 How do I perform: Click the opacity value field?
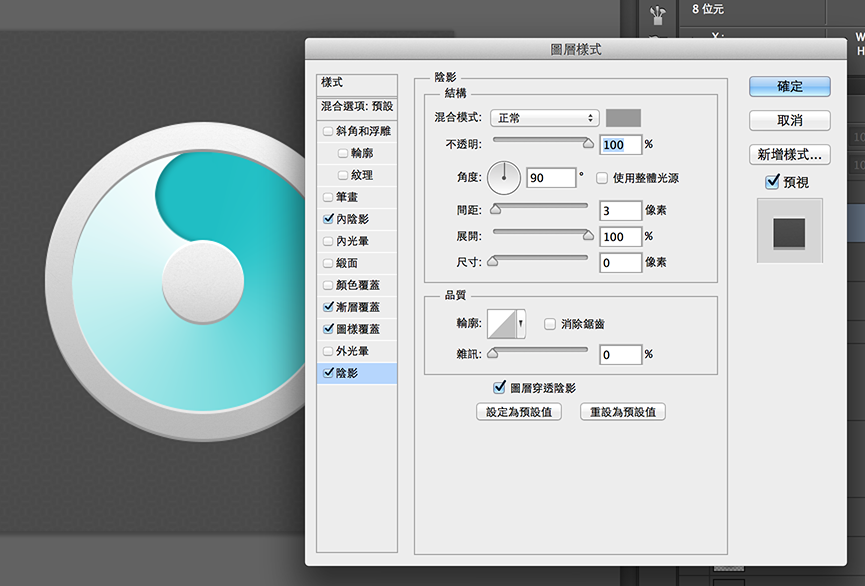tap(621, 145)
